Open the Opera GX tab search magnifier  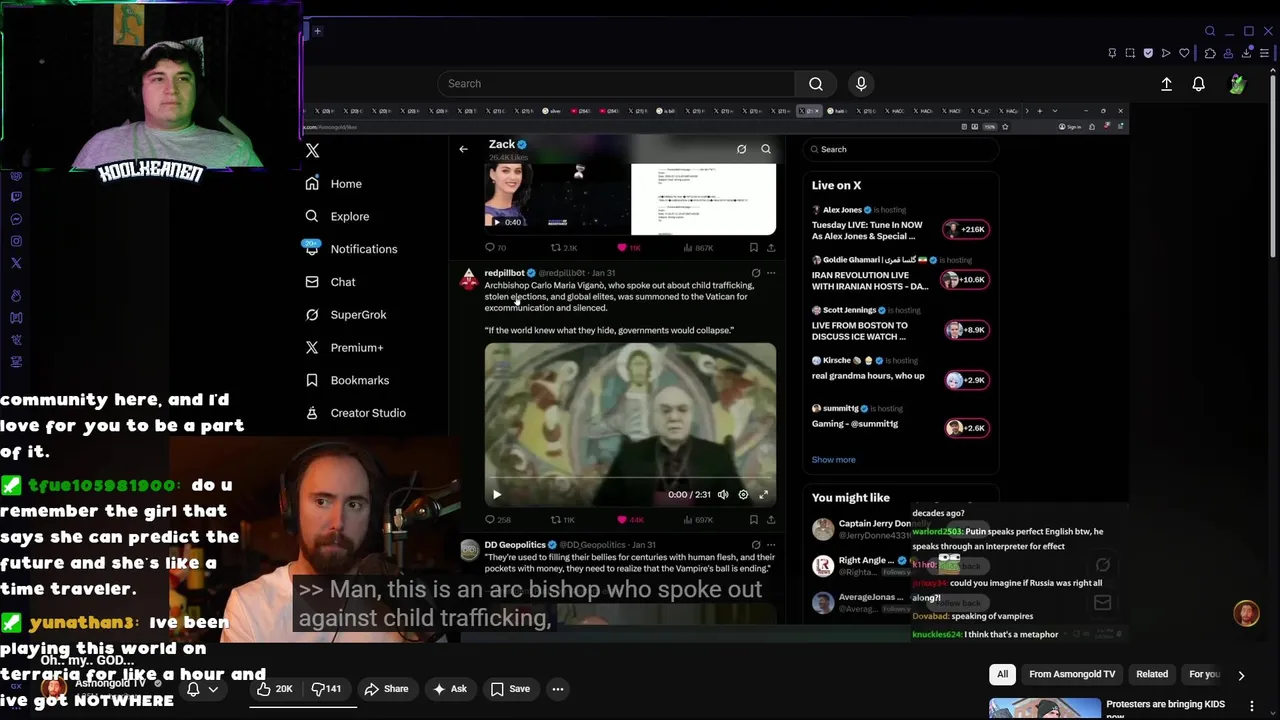[1210, 31]
